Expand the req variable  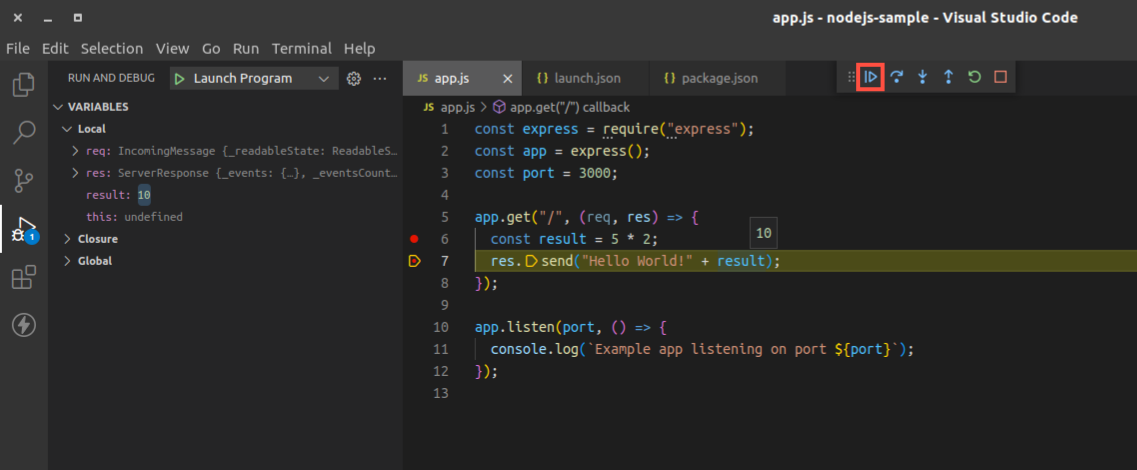pos(75,151)
